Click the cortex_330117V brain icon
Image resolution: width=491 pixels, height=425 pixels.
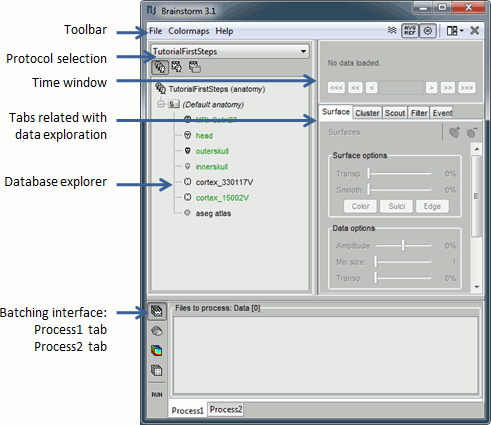point(188,182)
